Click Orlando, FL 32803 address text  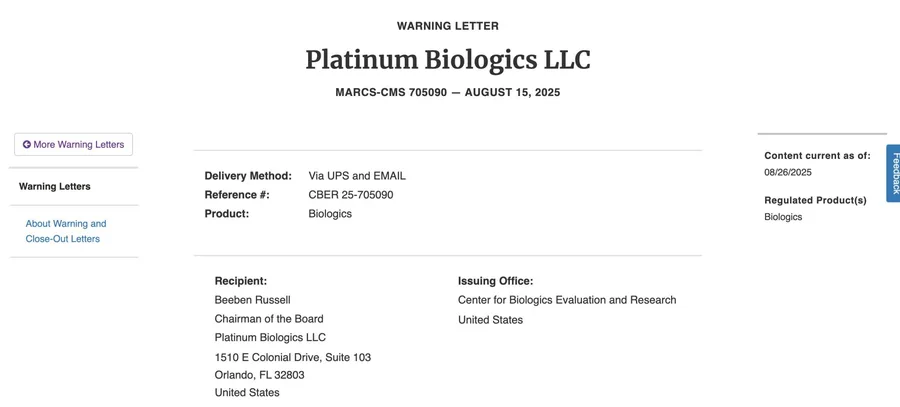[x=259, y=375]
